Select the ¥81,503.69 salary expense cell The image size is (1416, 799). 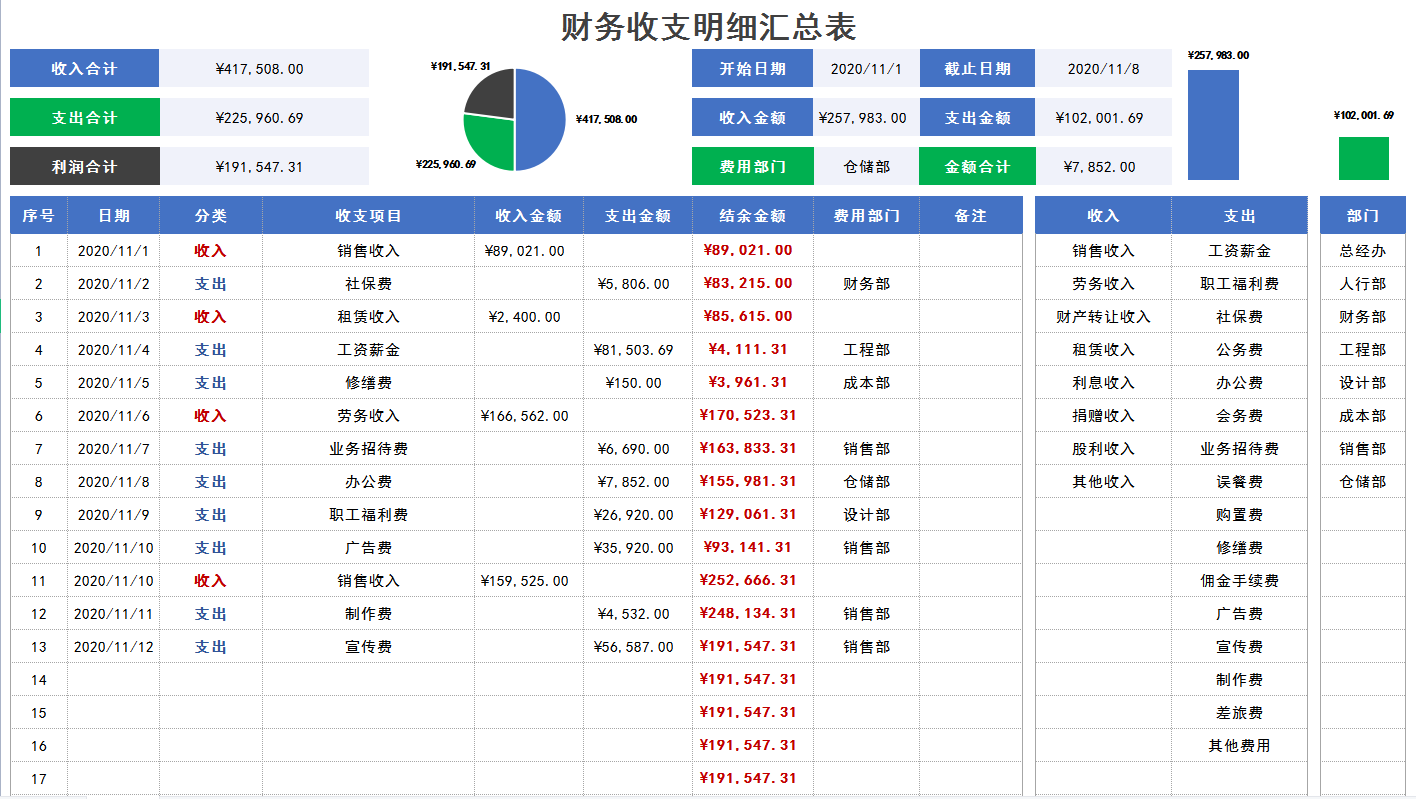[x=638, y=350]
